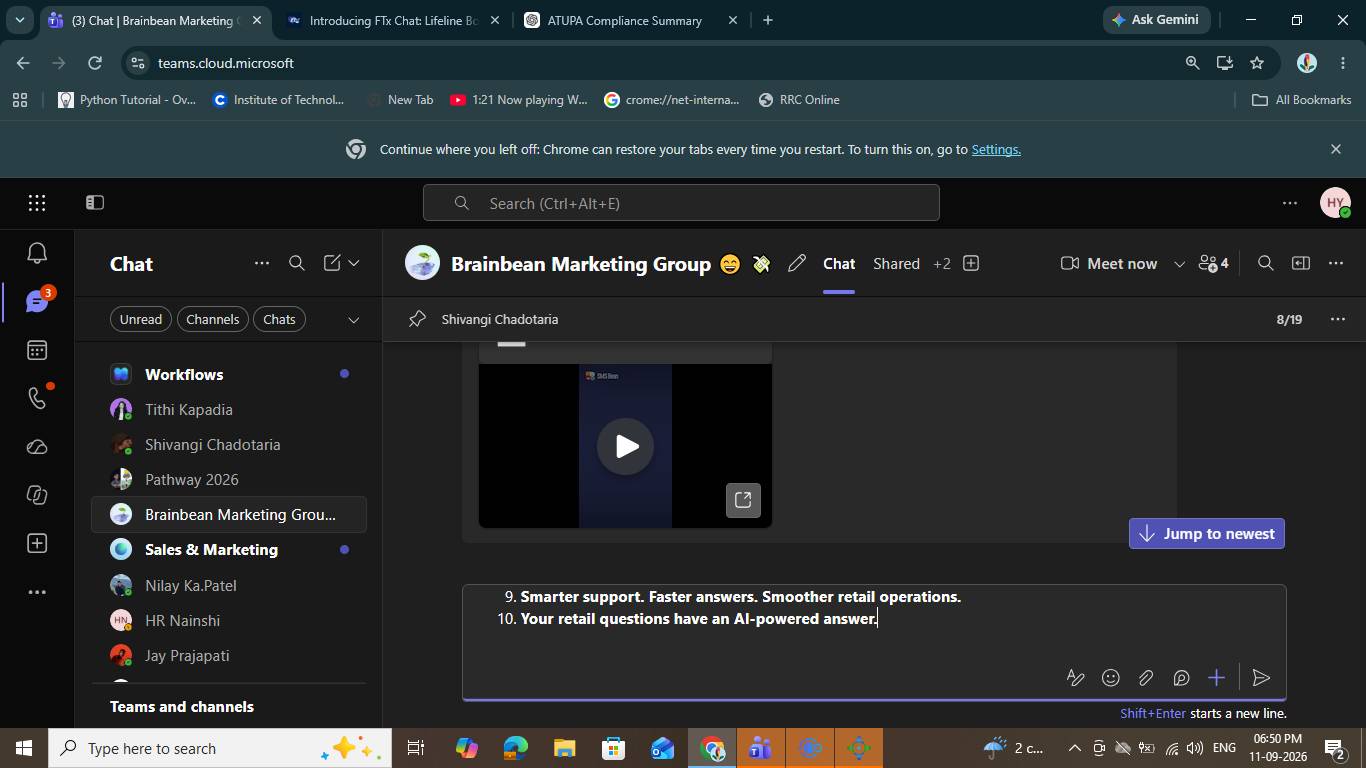Open the Calendar icon in sidebar
Viewport: 1366px width, 768px height.
pos(37,350)
